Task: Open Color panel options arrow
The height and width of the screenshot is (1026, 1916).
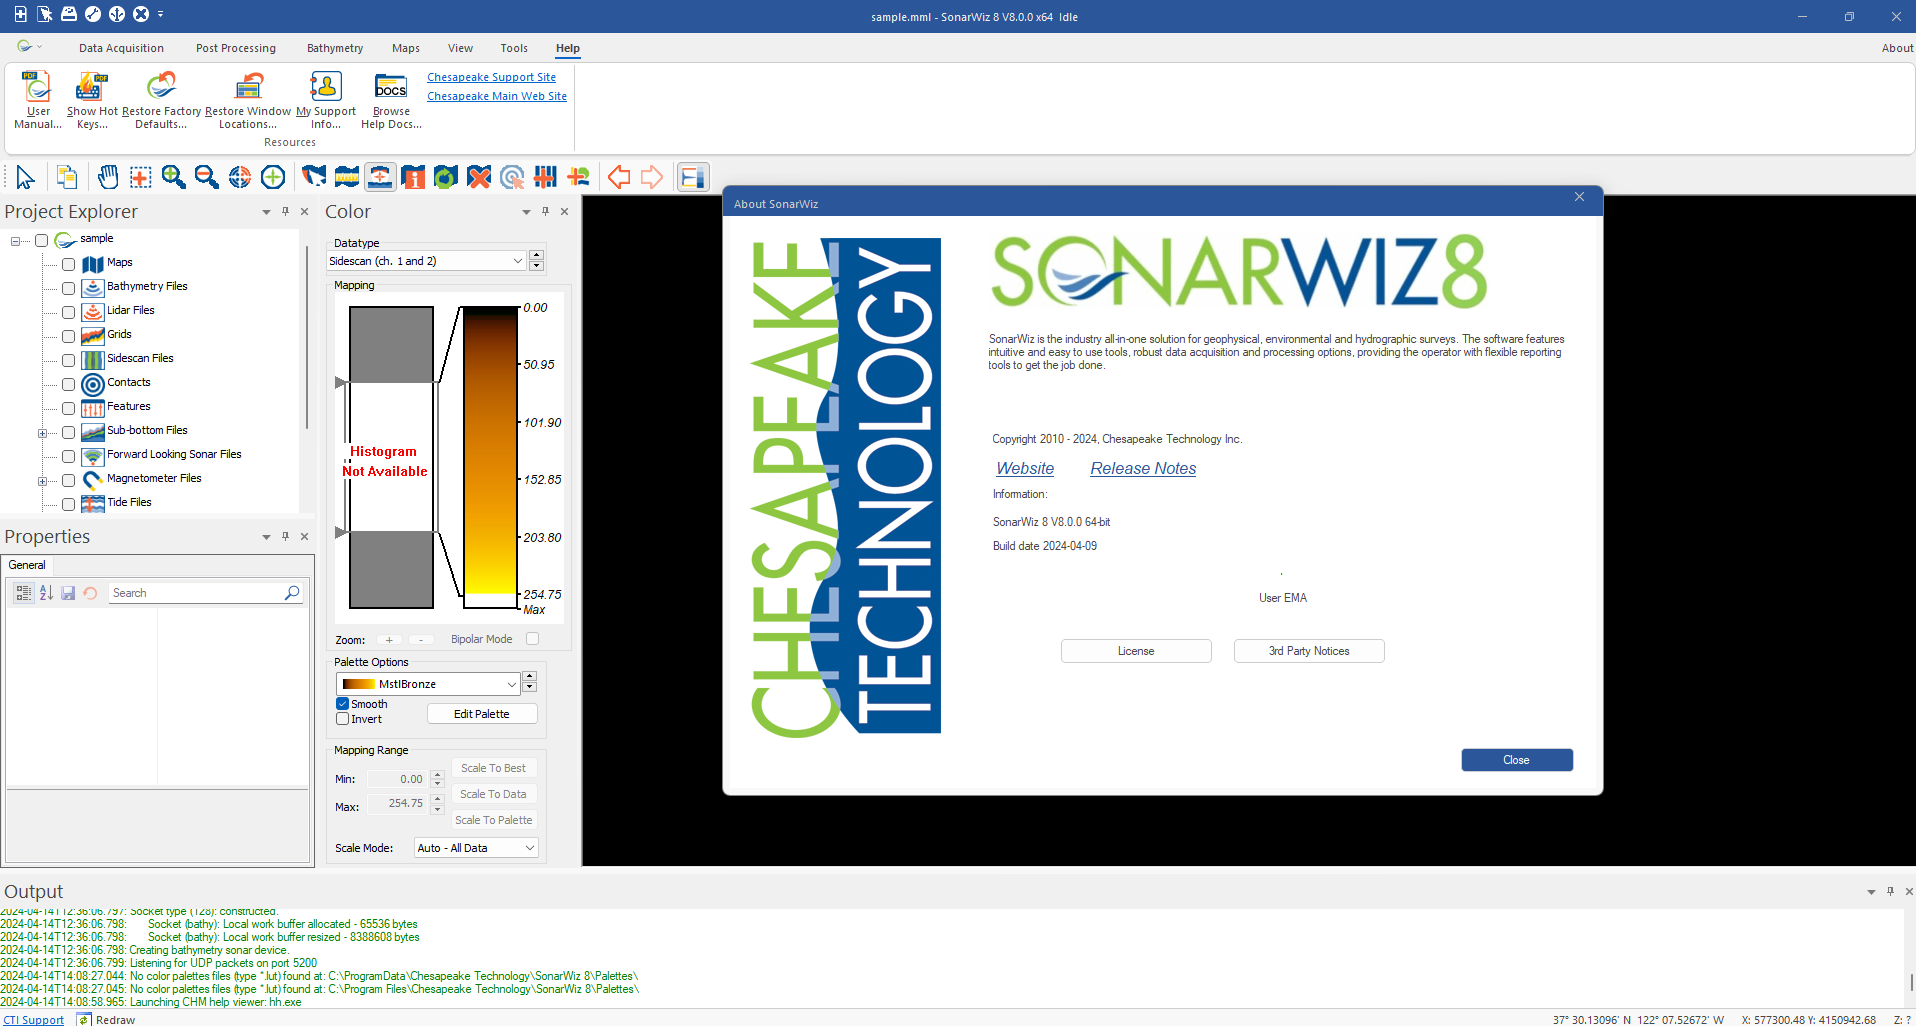Action: (526, 212)
